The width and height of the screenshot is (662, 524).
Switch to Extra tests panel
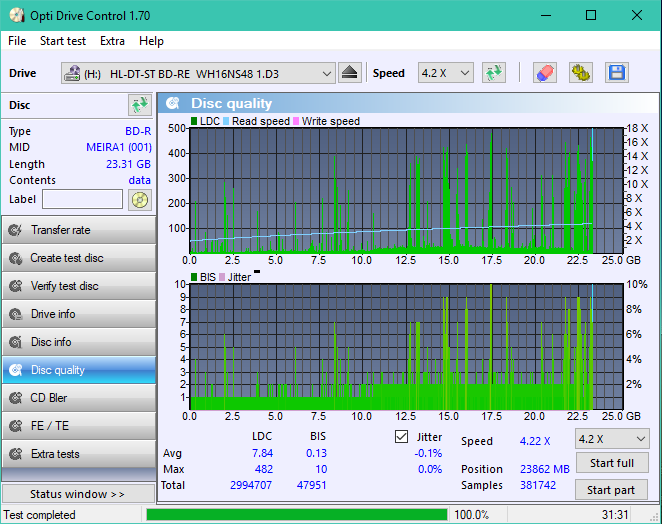[x=79, y=454]
